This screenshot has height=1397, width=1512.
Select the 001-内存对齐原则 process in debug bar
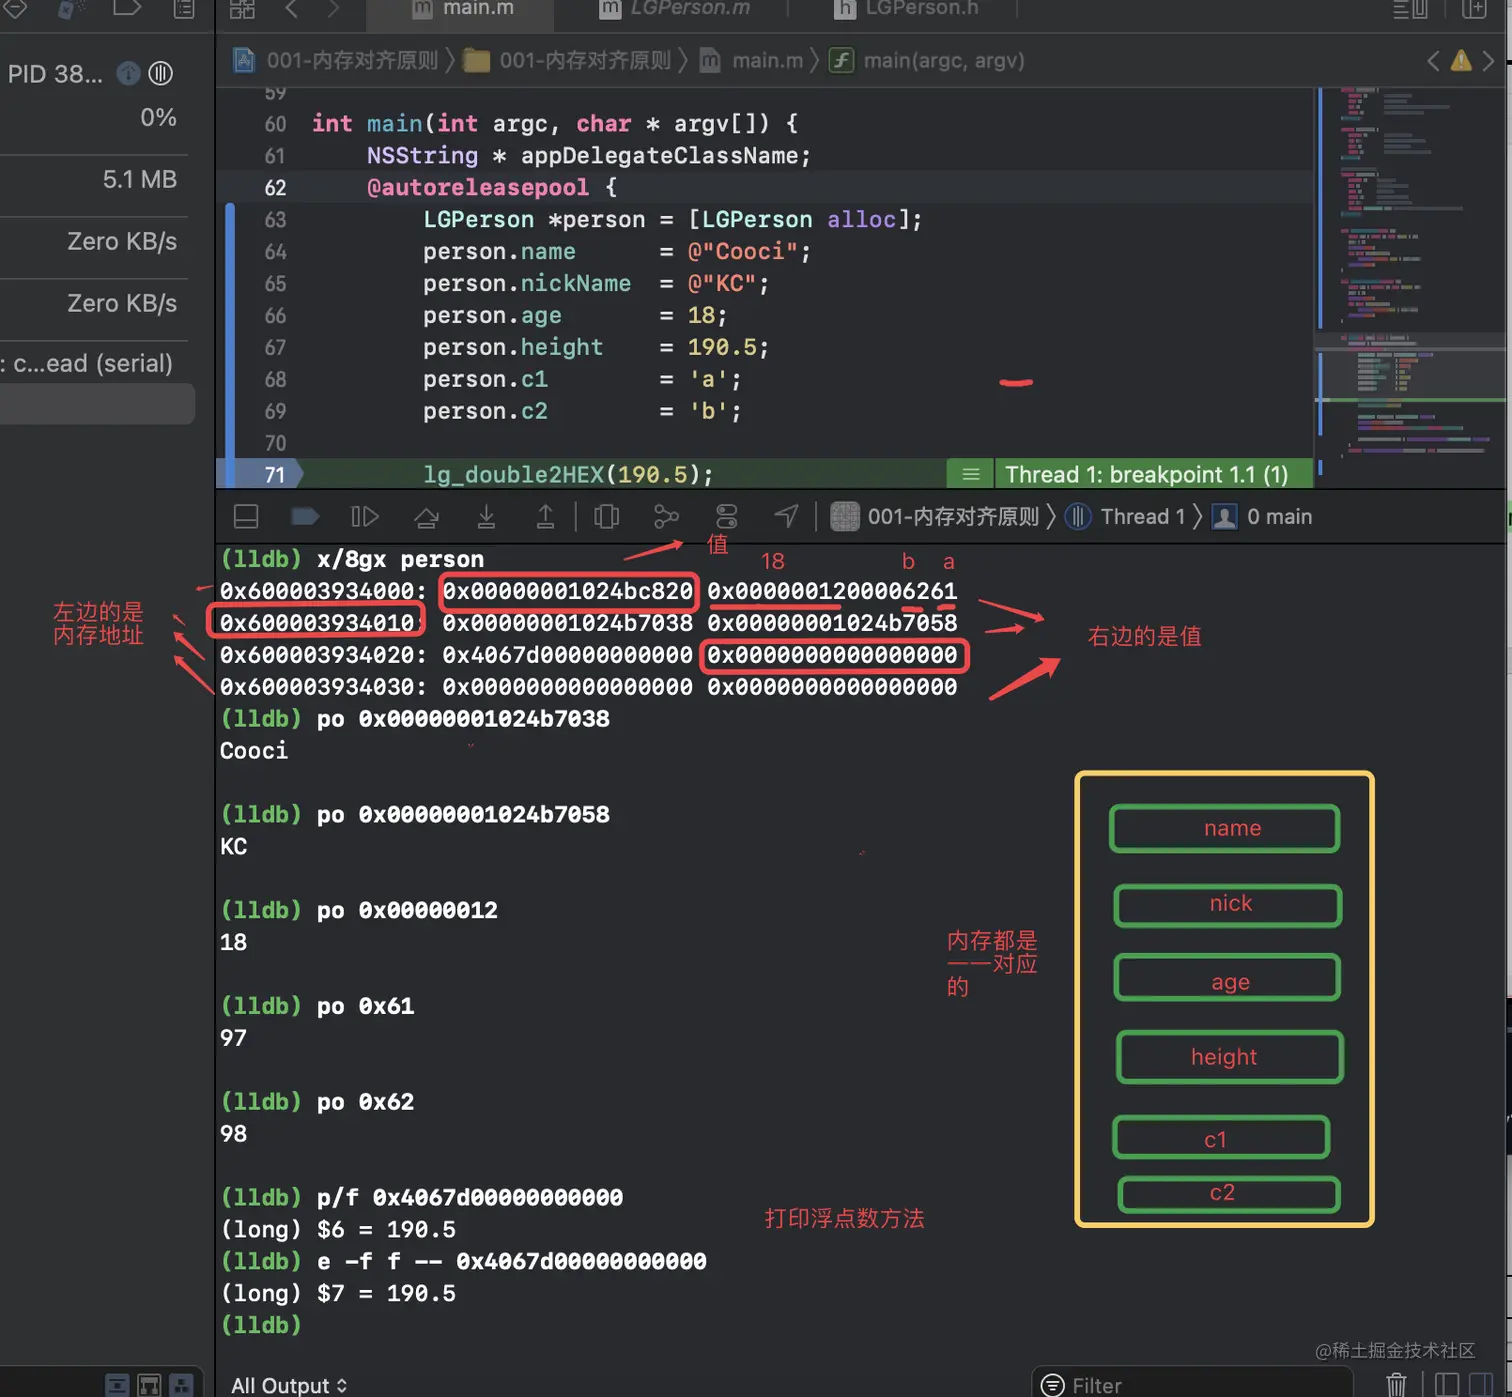pos(935,516)
